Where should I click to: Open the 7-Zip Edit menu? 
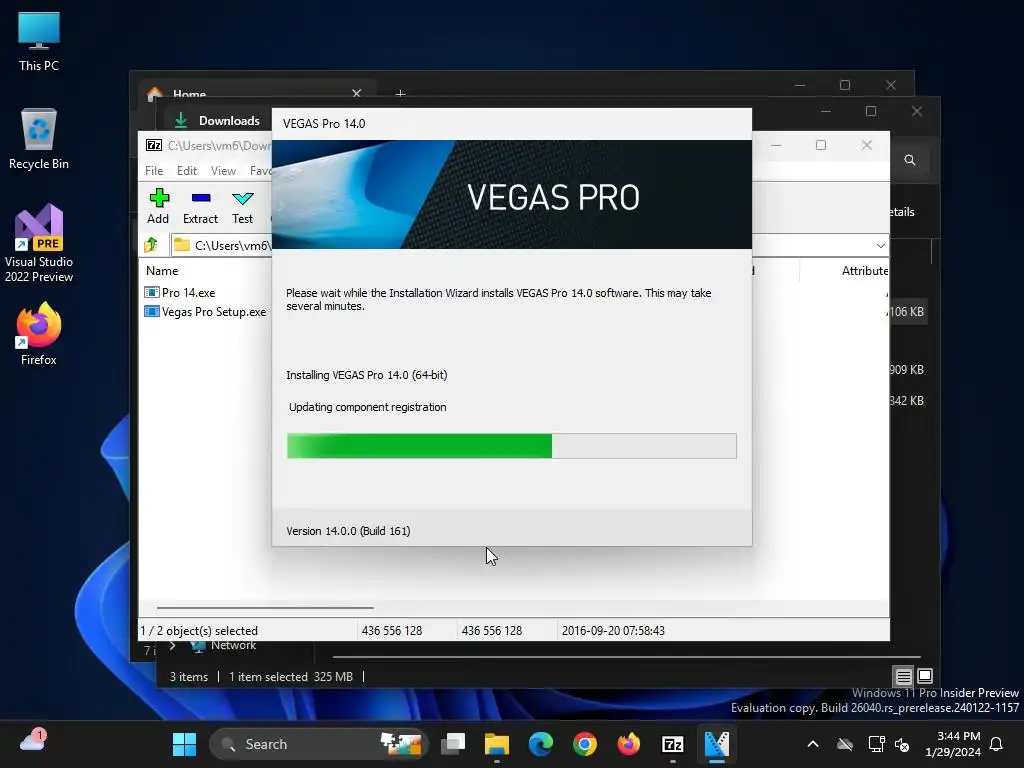pos(186,170)
